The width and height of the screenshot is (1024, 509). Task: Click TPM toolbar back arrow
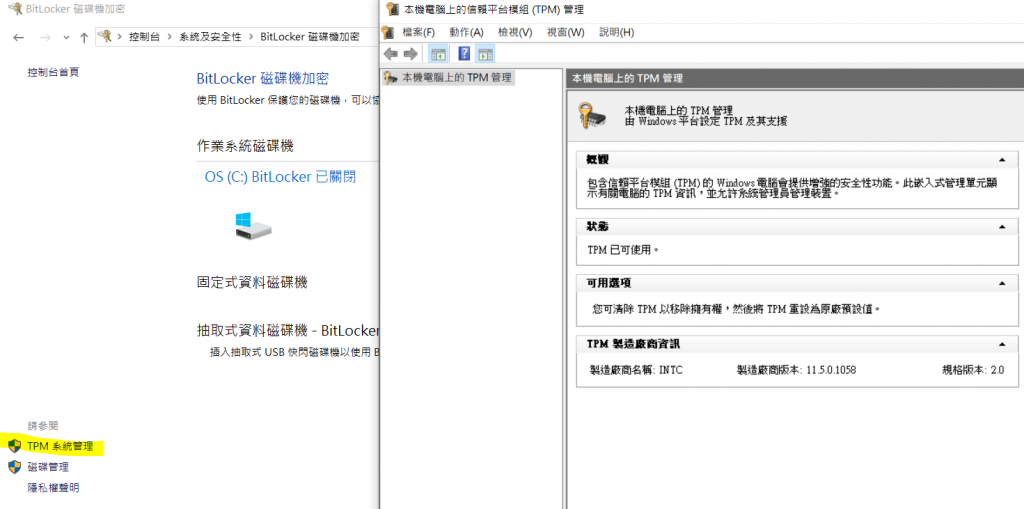(x=391, y=54)
